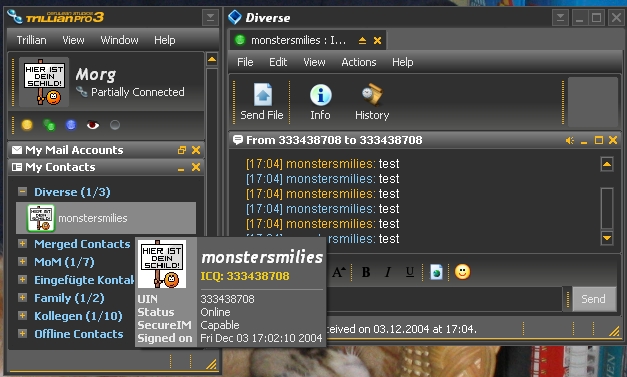The image size is (627, 377).
Task: Open the File menu in Diverse window
Action: pos(245,62)
